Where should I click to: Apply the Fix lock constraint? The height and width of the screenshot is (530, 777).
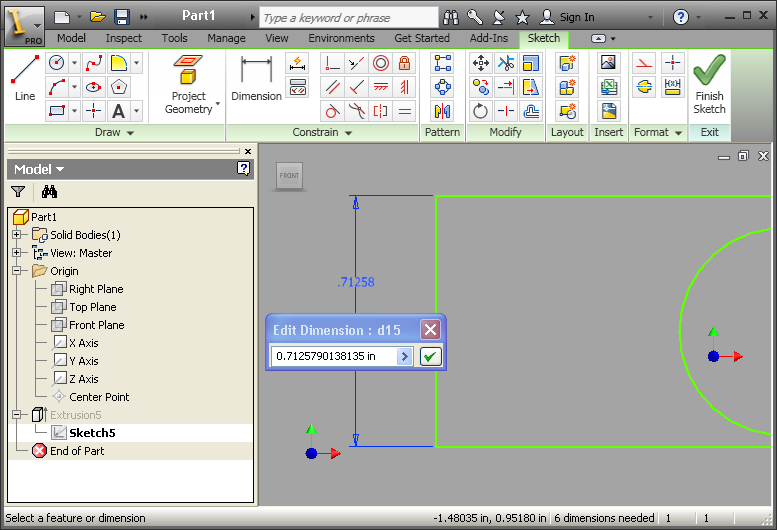click(404, 63)
